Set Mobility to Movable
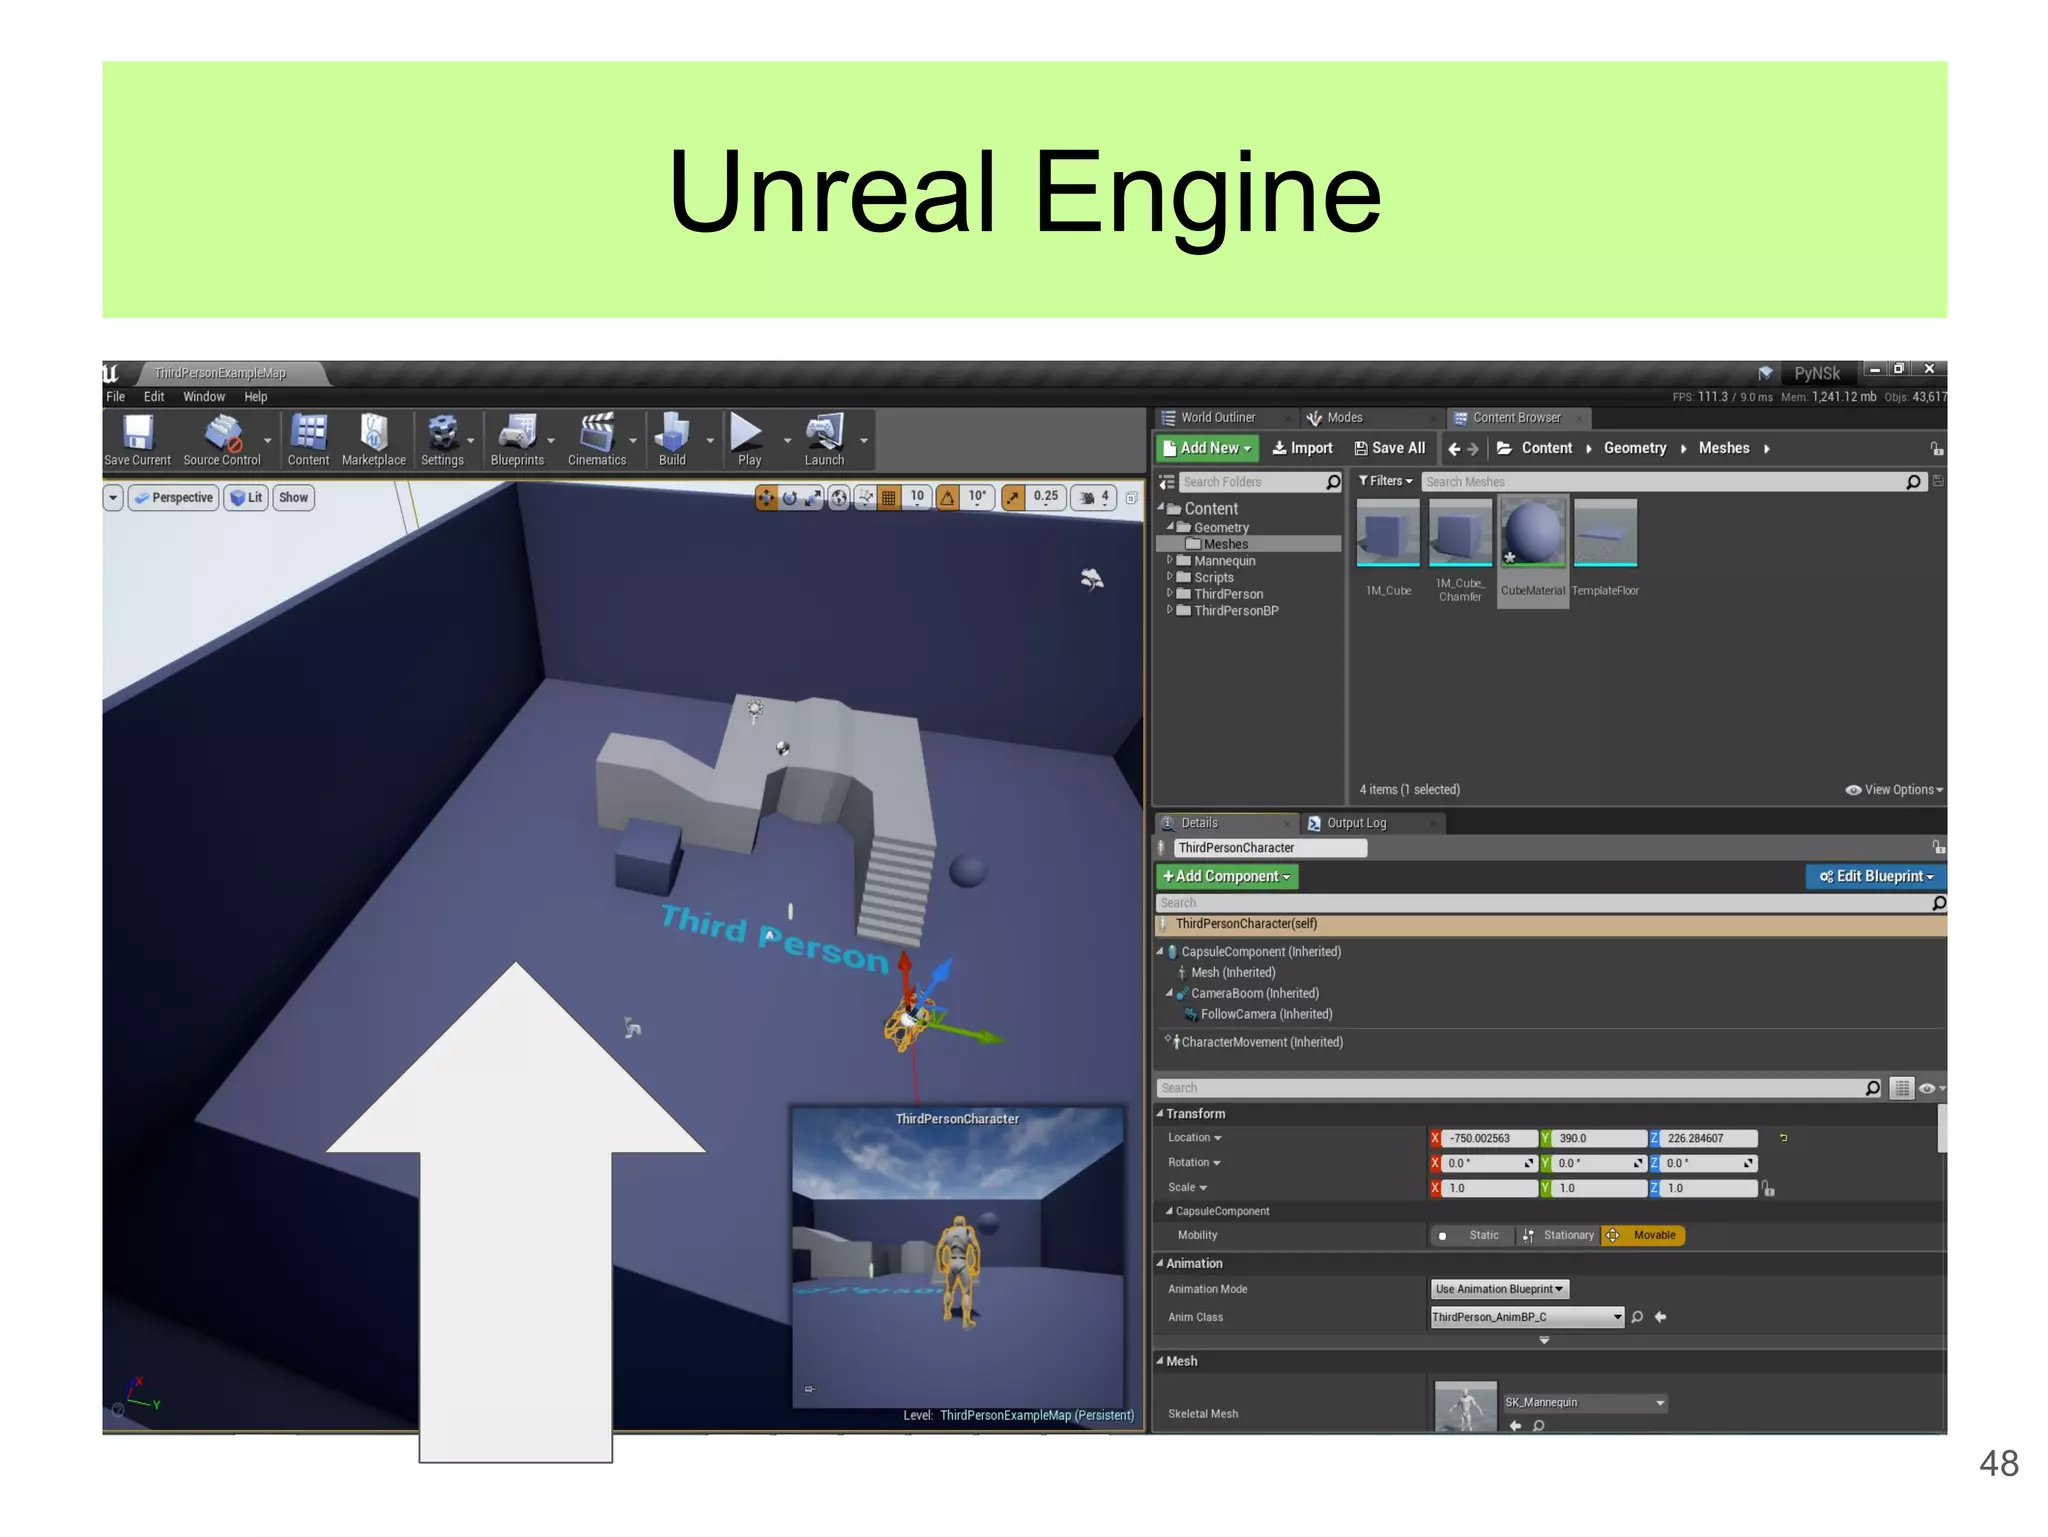This screenshot has height=1537, width=2048. click(x=1643, y=1236)
